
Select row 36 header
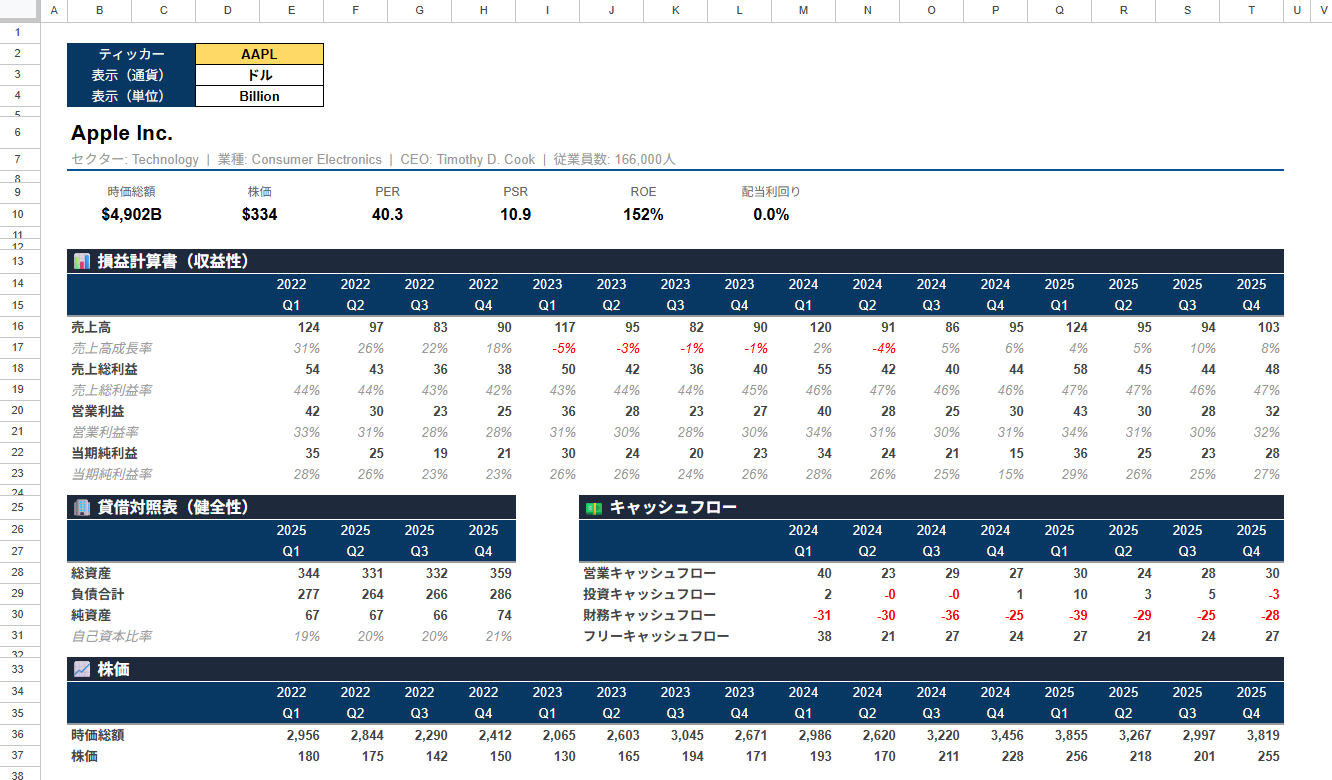click(20, 735)
